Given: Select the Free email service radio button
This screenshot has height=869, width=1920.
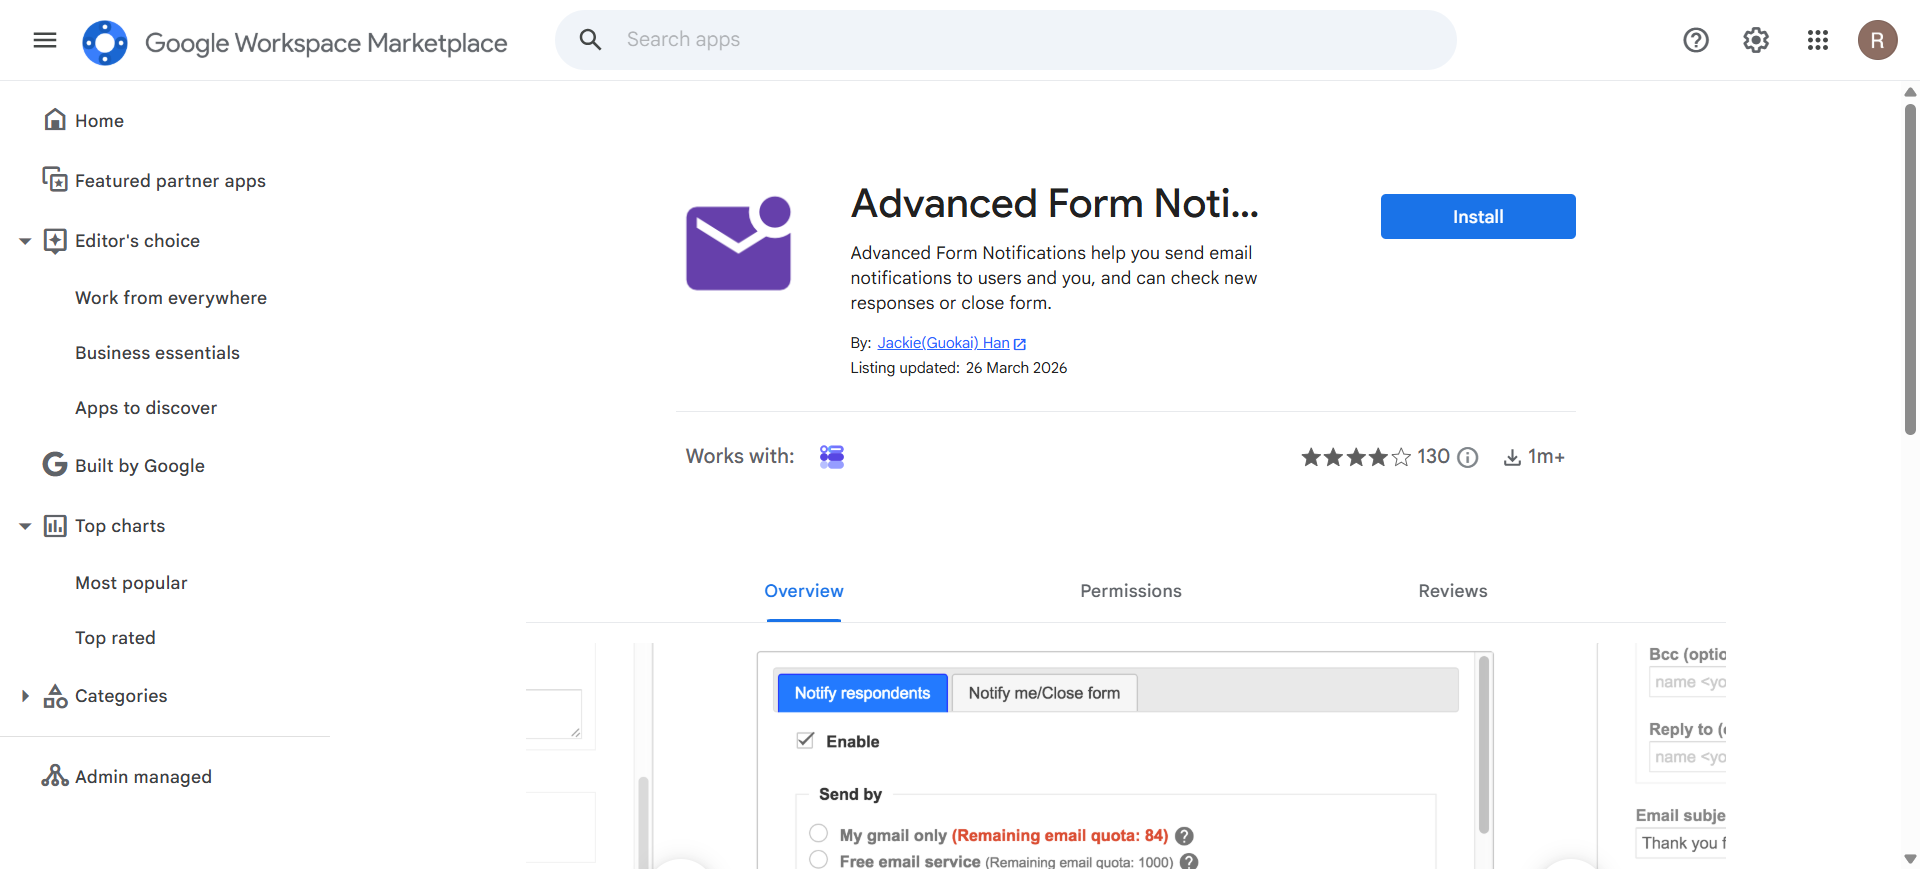Looking at the screenshot, I should [819, 860].
